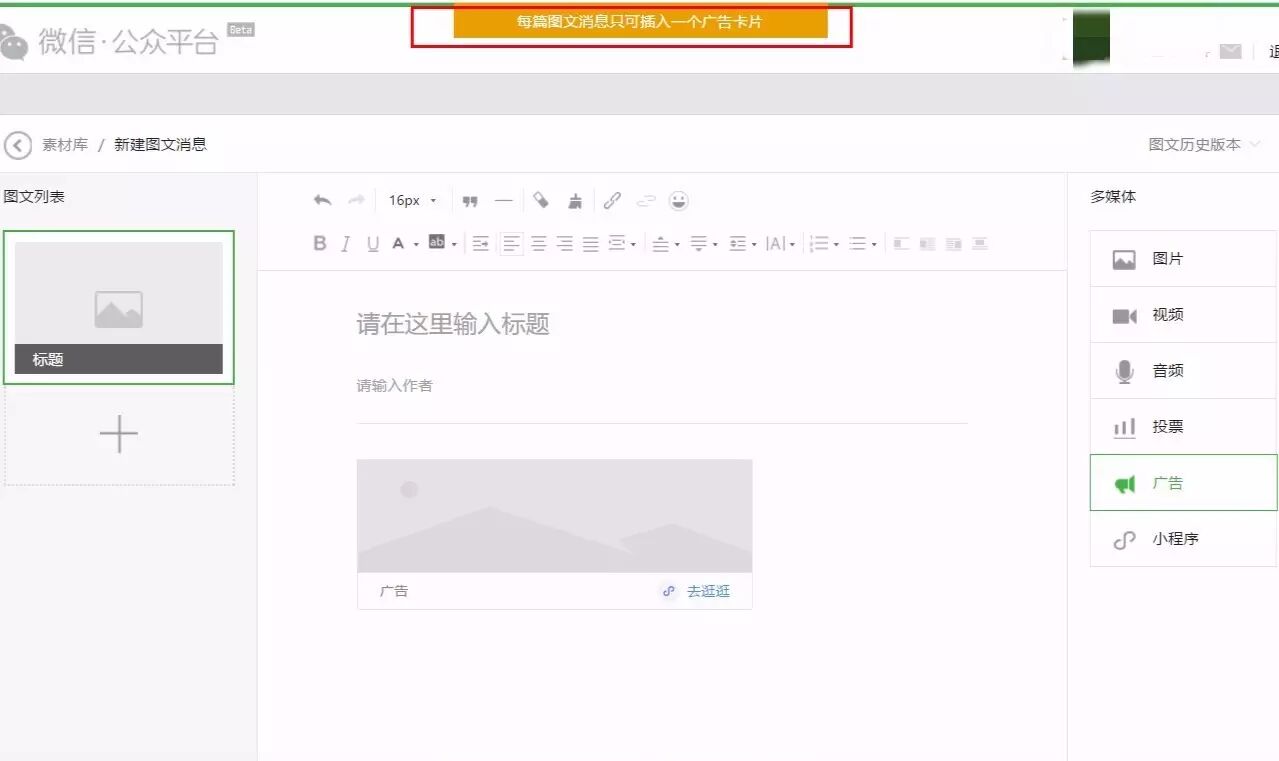The width and height of the screenshot is (1279, 761).
Task: Insert a hyperlink with the link icon
Action: [612, 201]
